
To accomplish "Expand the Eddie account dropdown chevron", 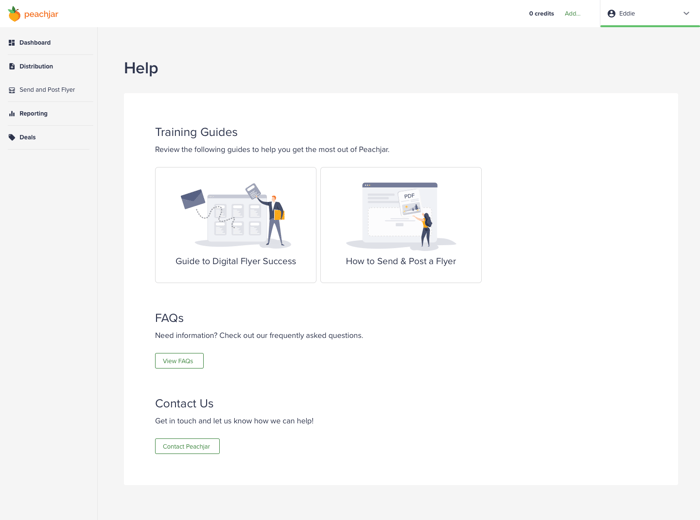I will pyautogui.click(x=686, y=13).
